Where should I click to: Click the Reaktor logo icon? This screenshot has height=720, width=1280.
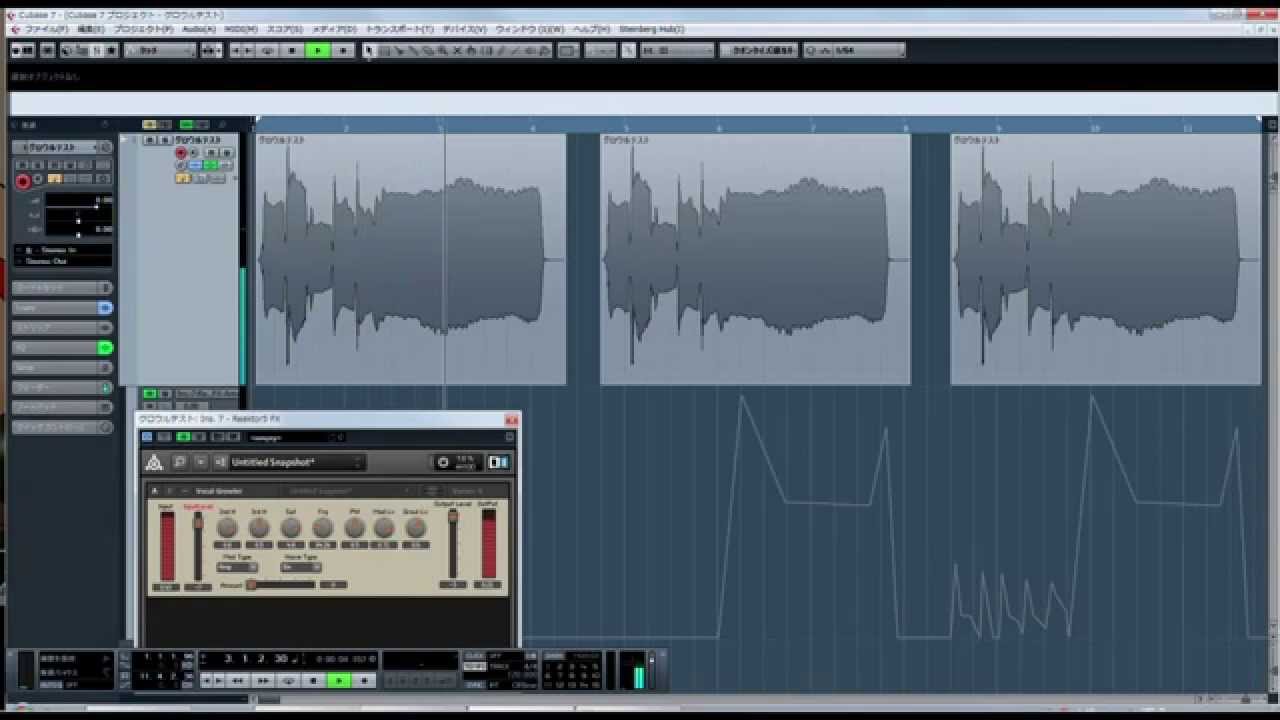(x=154, y=462)
